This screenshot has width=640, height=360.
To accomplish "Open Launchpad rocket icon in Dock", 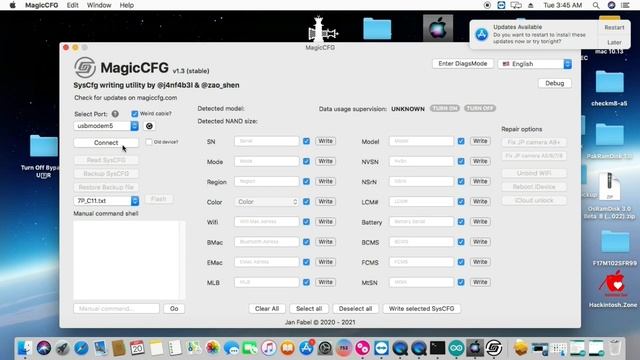I will click(x=62, y=348).
